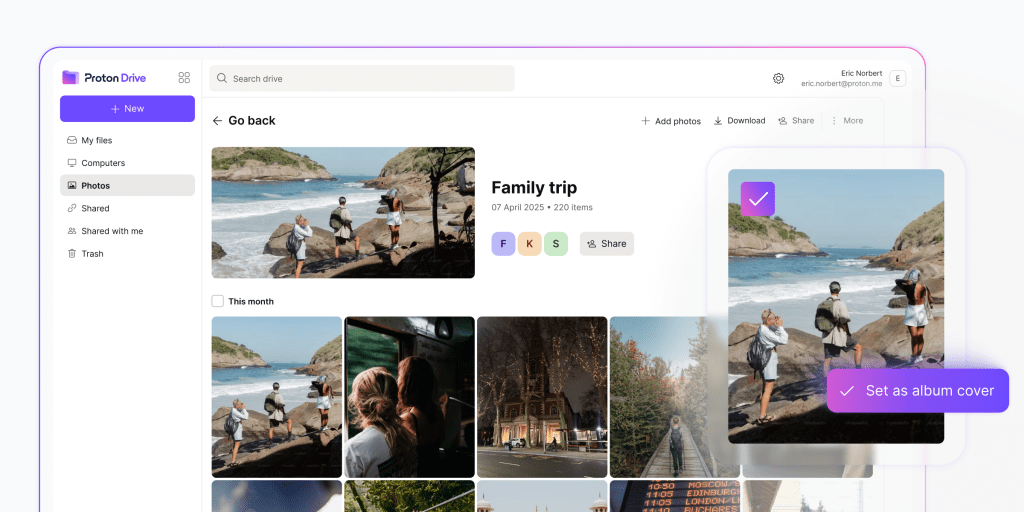
Task: Click the Family trip album cover image
Action: (x=343, y=212)
